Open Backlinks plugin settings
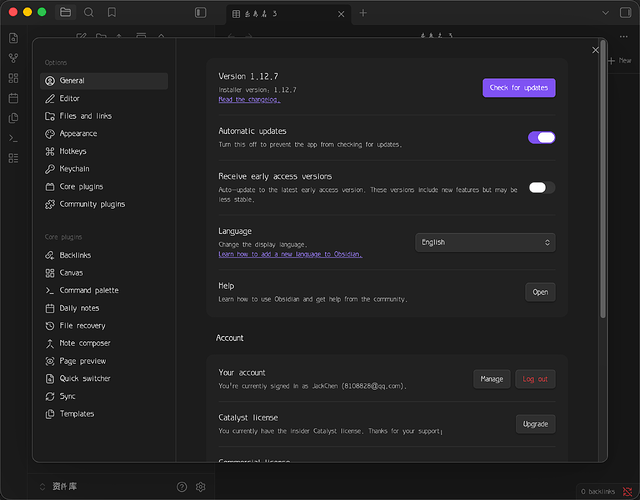 pos(104,255)
